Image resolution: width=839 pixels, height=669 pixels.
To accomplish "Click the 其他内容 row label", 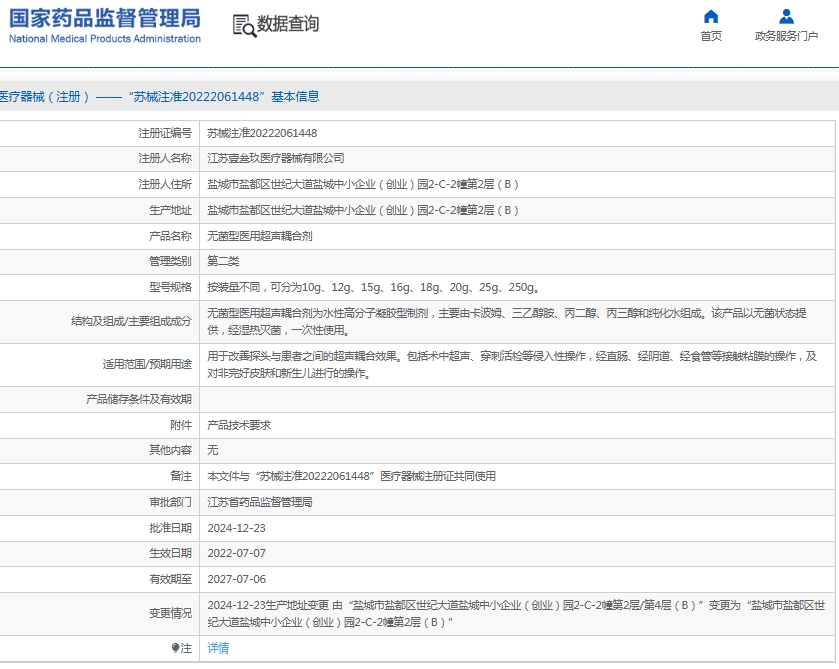I will pos(170,450).
